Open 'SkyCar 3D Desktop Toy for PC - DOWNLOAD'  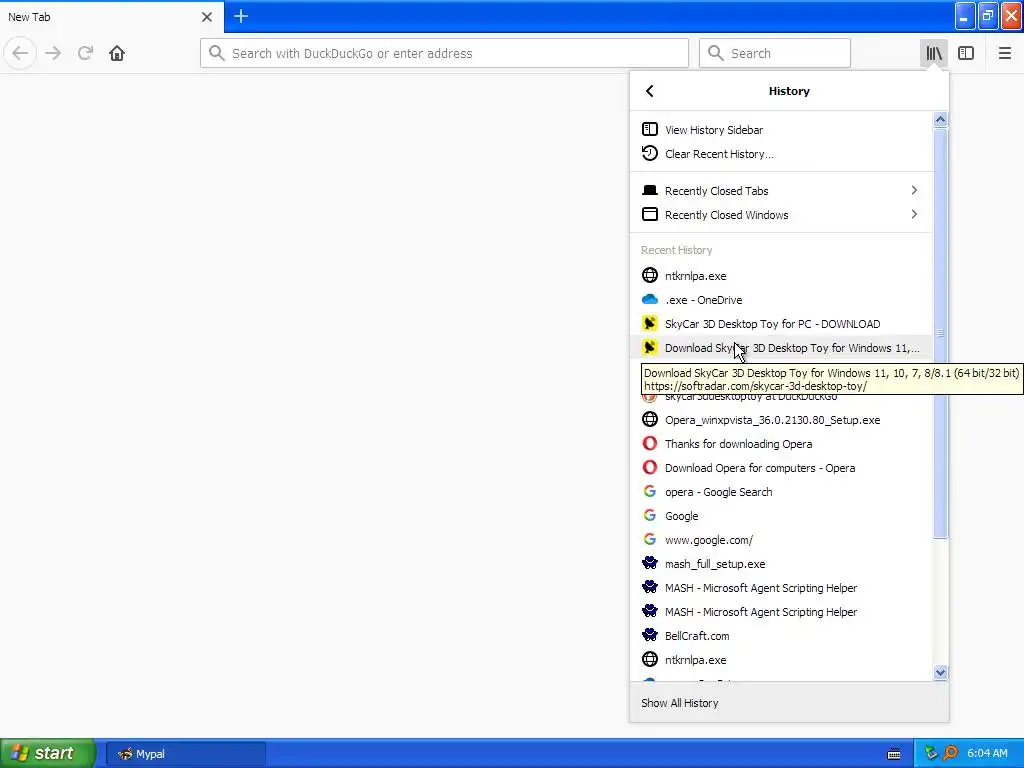coord(781,324)
